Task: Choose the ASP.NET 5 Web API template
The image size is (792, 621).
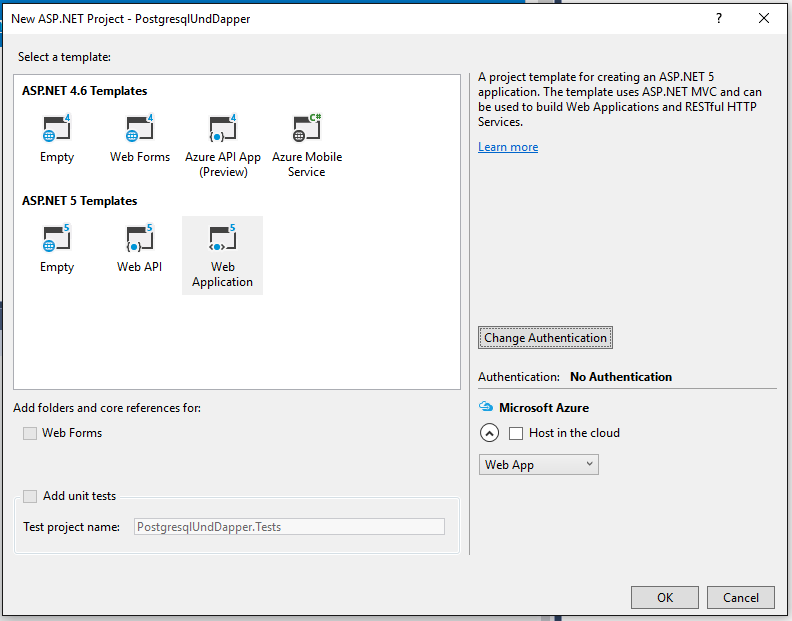Action: [139, 249]
